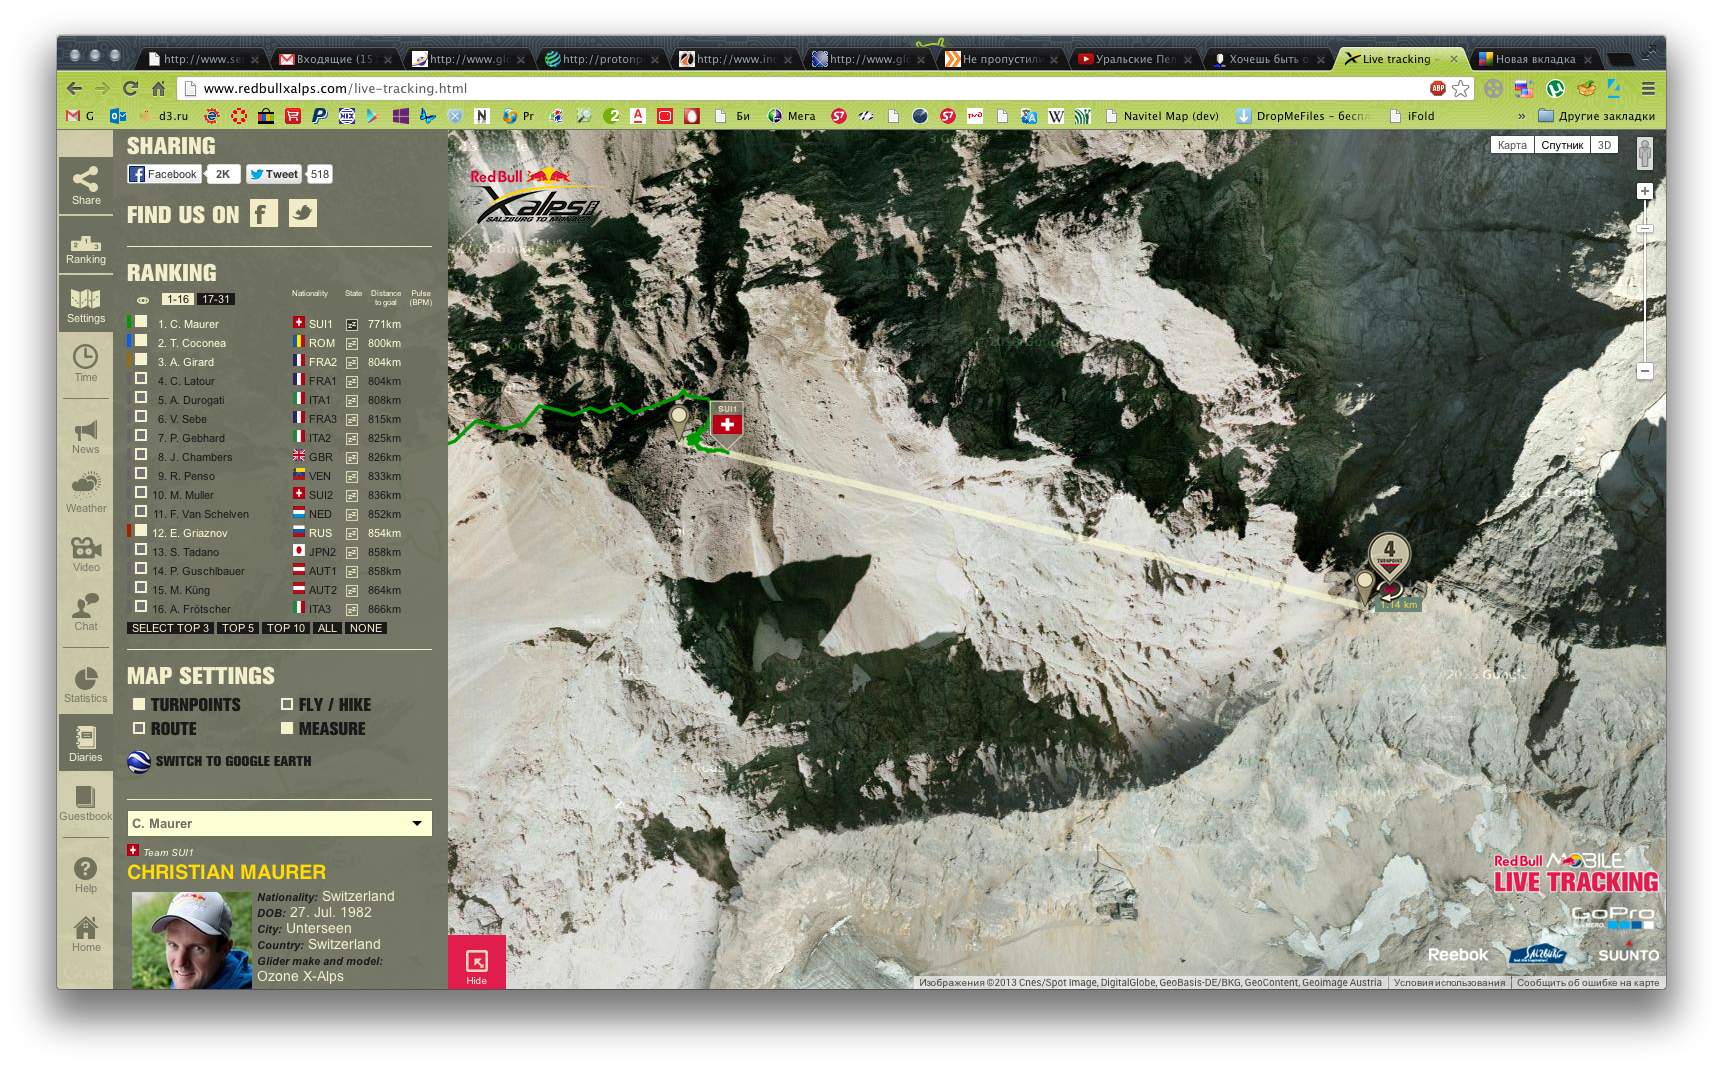
Task: Enable the Turnpoints checkbox
Action: pos(140,704)
